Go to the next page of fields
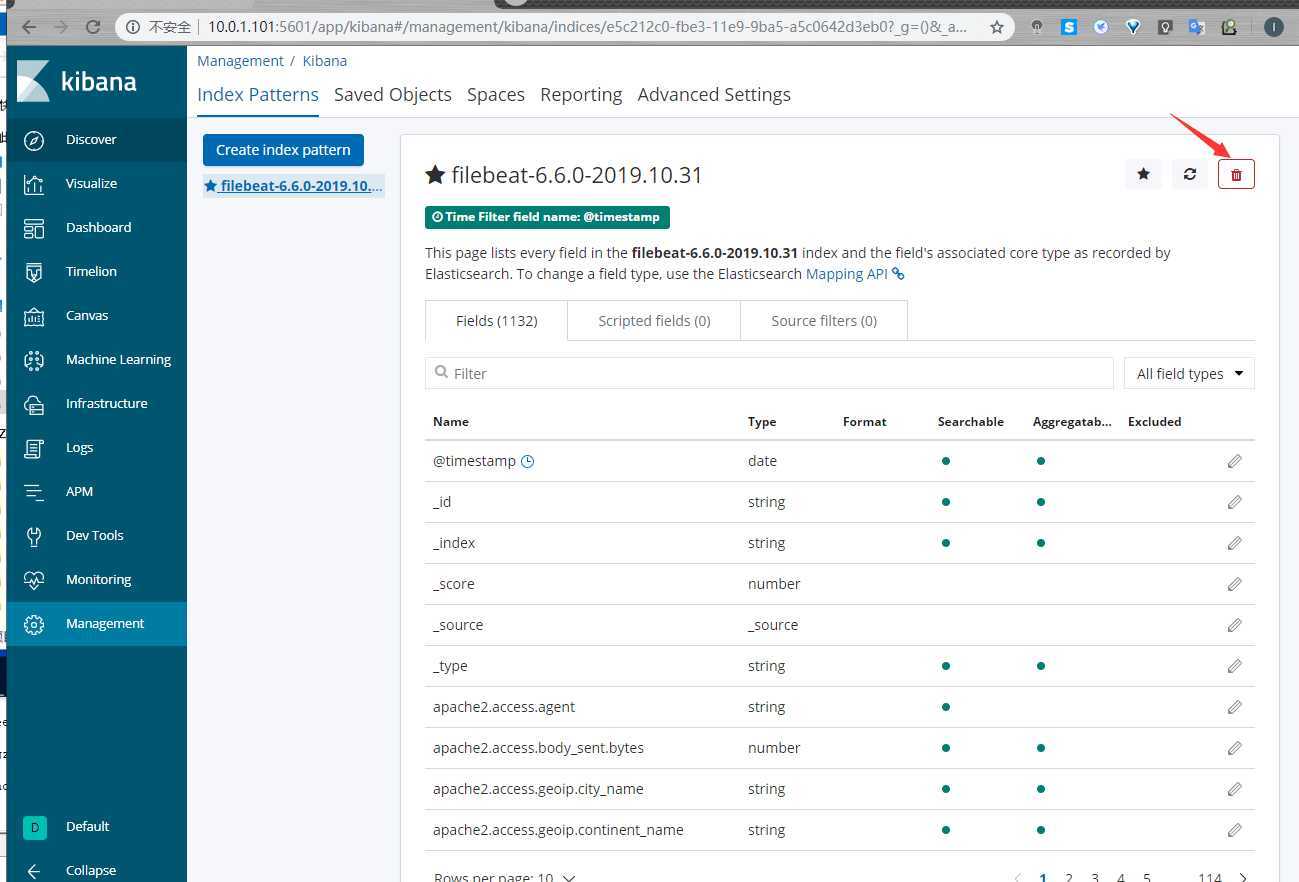 click(x=1243, y=877)
